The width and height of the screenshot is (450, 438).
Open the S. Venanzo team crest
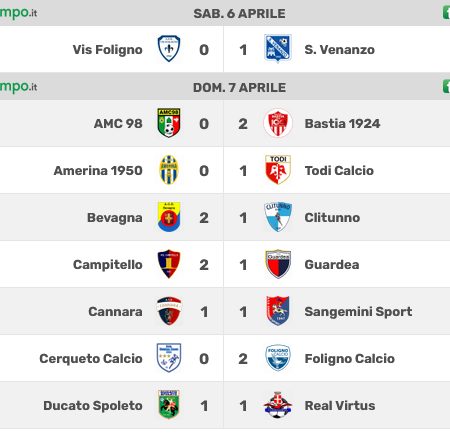pos(278,49)
